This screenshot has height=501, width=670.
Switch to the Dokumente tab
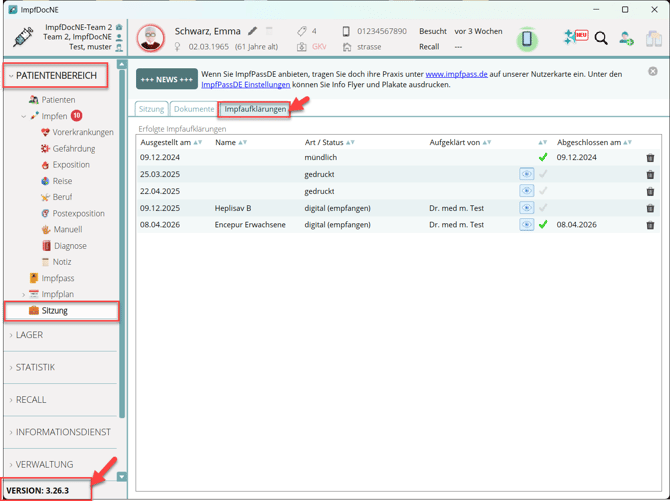(x=193, y=109)
